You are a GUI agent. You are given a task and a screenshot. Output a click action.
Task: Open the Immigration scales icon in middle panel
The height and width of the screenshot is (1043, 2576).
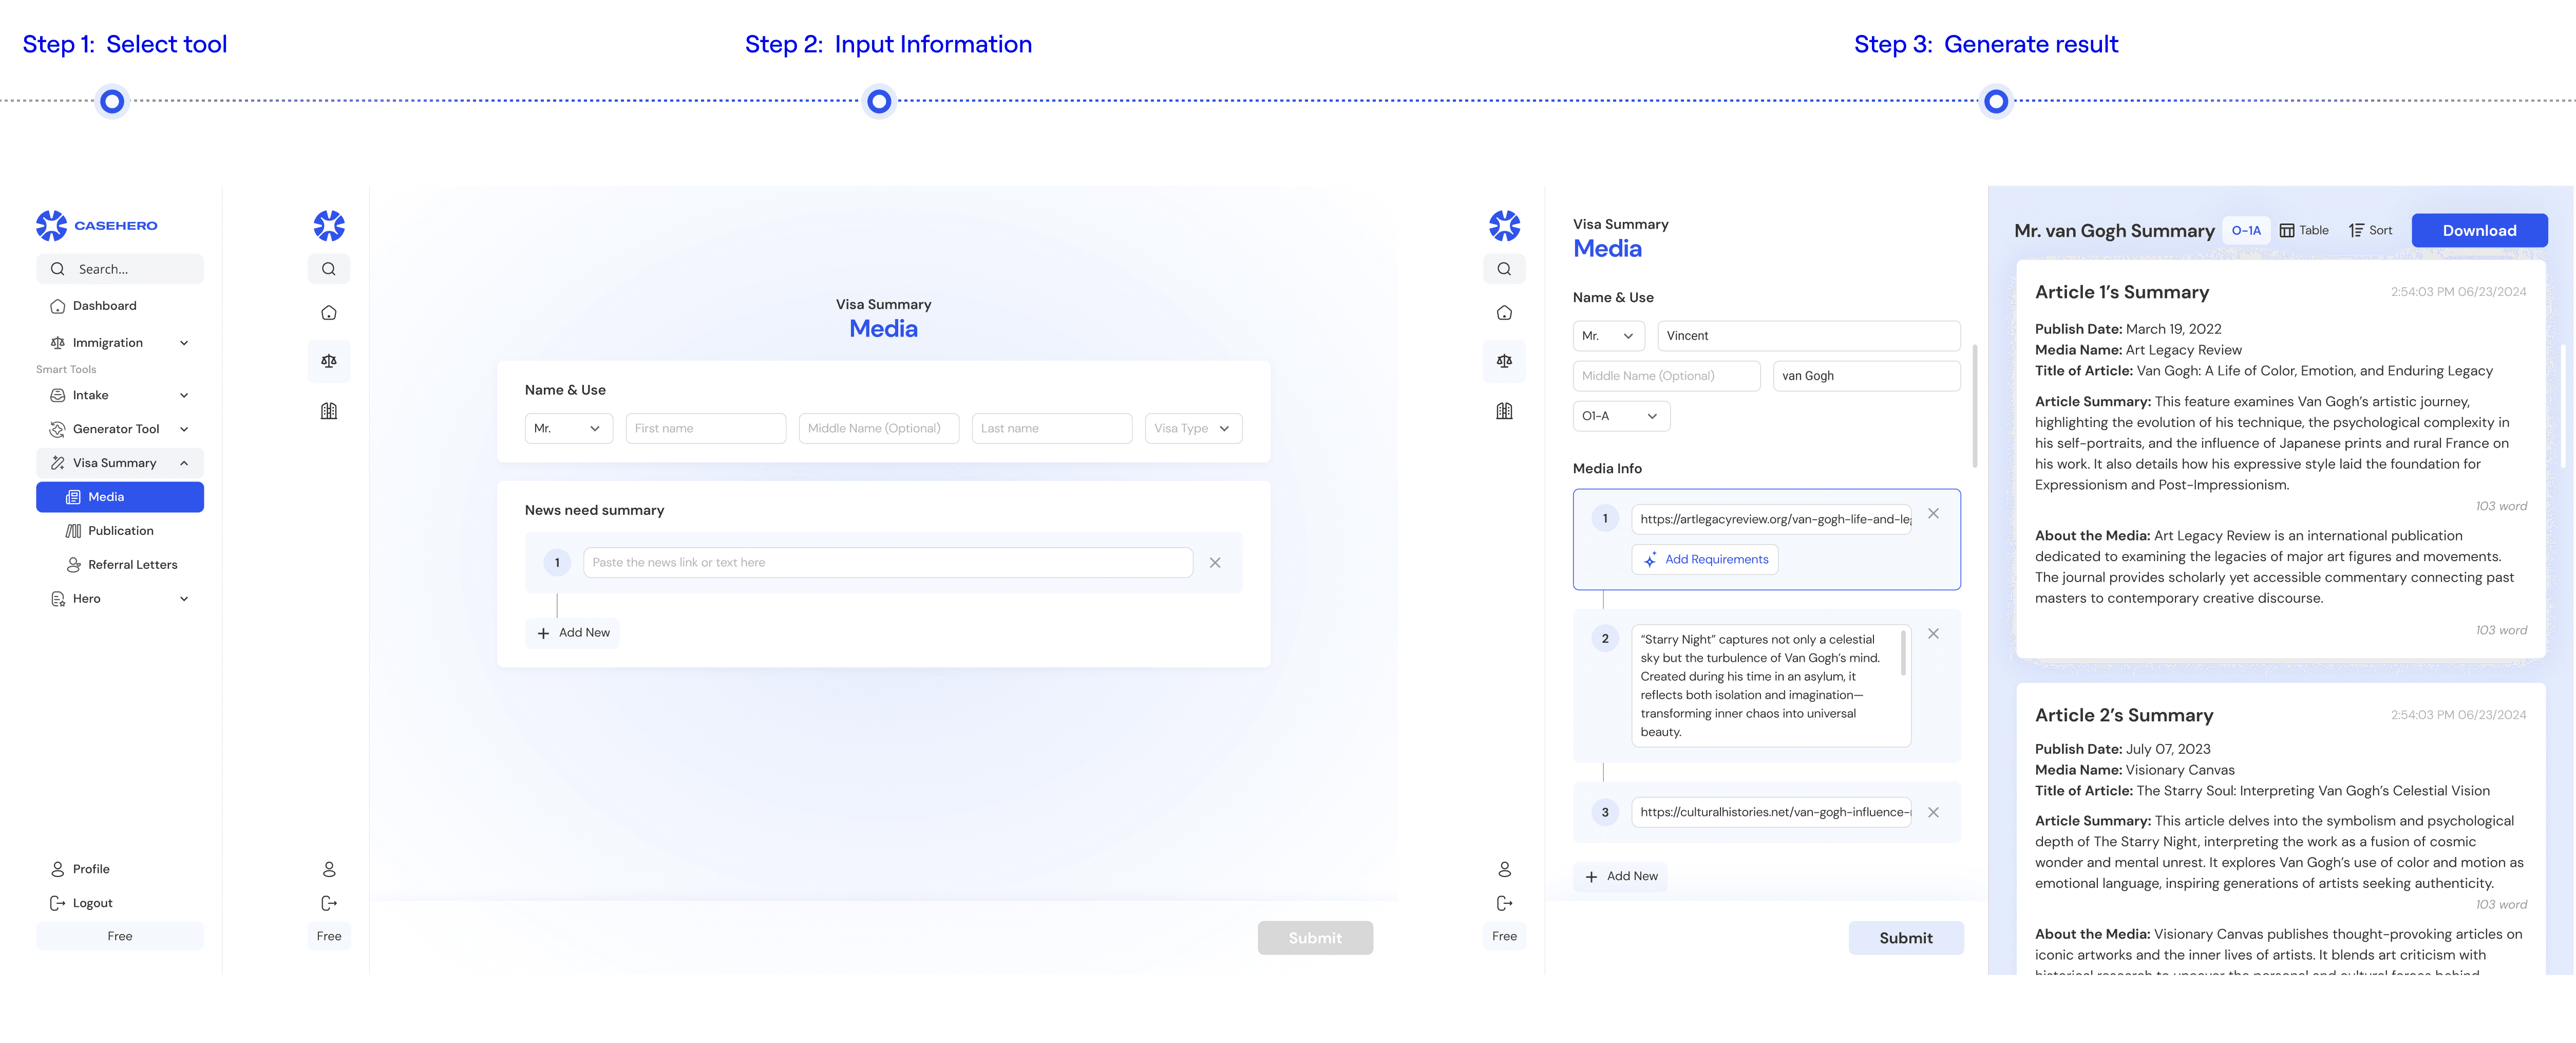[x=329, y=361]
